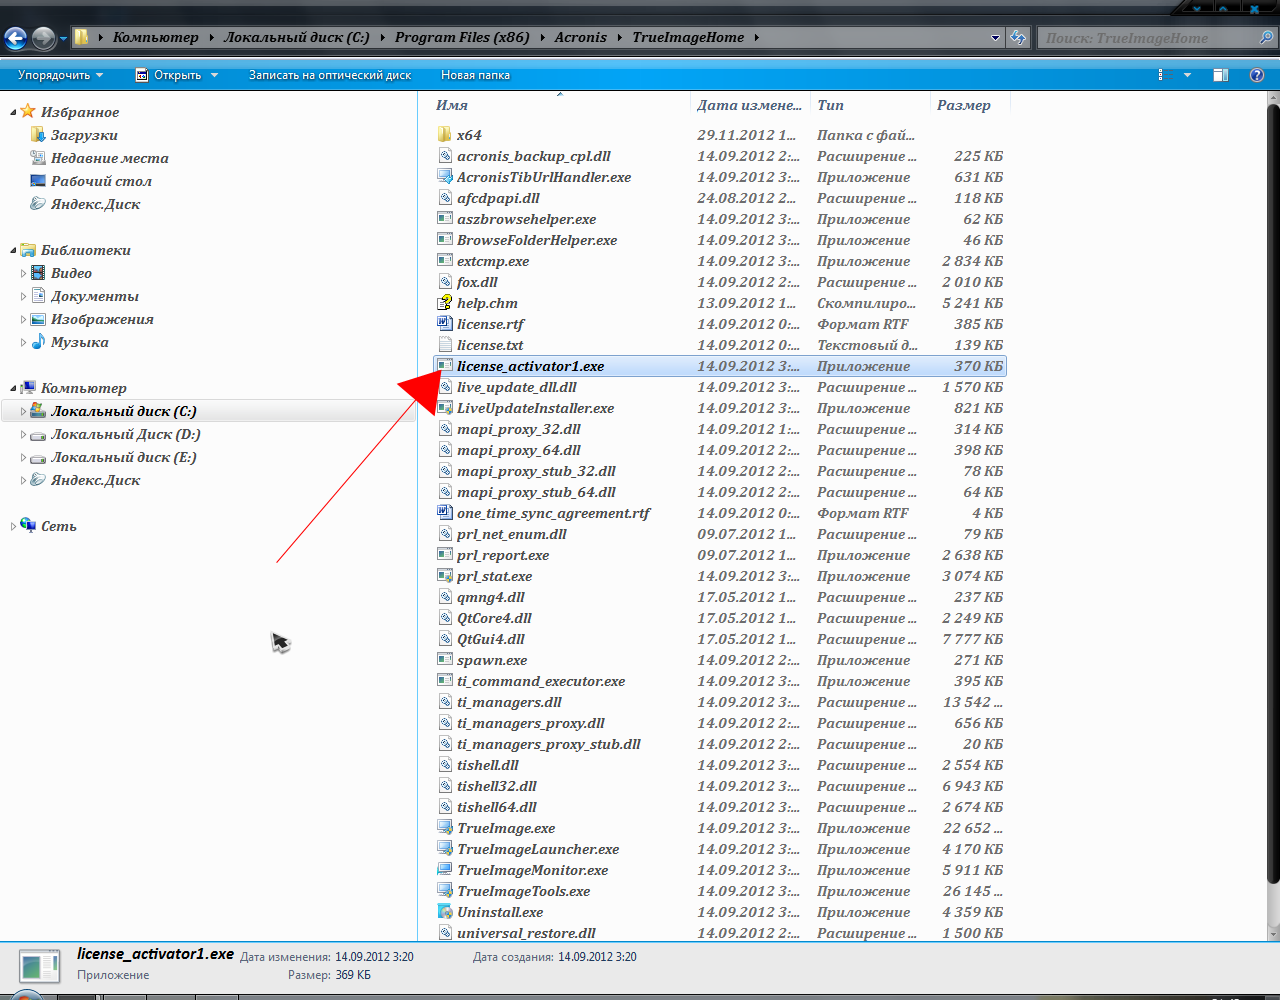Click the Локальный диск (C:) drive icon
Screen dimensions: 1280x1000
click(38, 410)
